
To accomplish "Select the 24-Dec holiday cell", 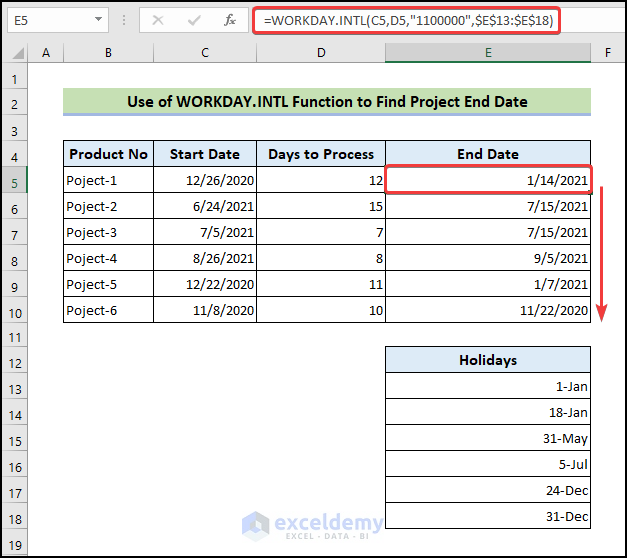I will (x=488, y=490).
